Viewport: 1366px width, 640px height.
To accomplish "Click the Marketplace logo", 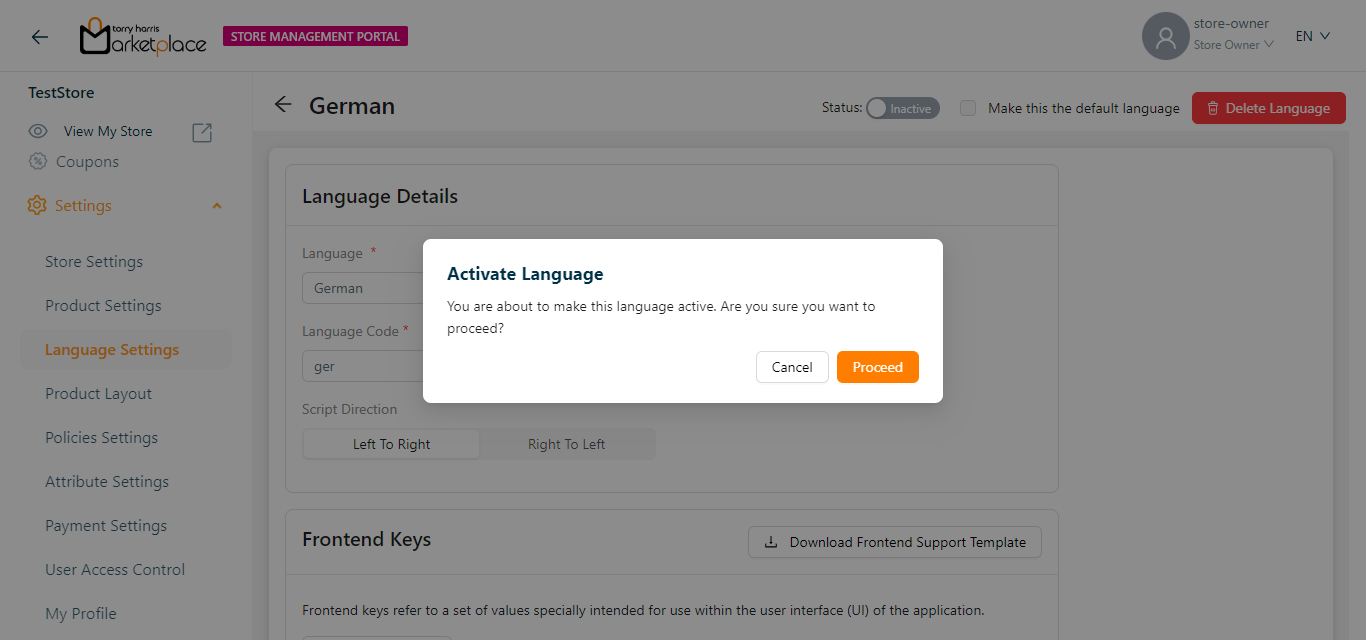I will point(143,37).
